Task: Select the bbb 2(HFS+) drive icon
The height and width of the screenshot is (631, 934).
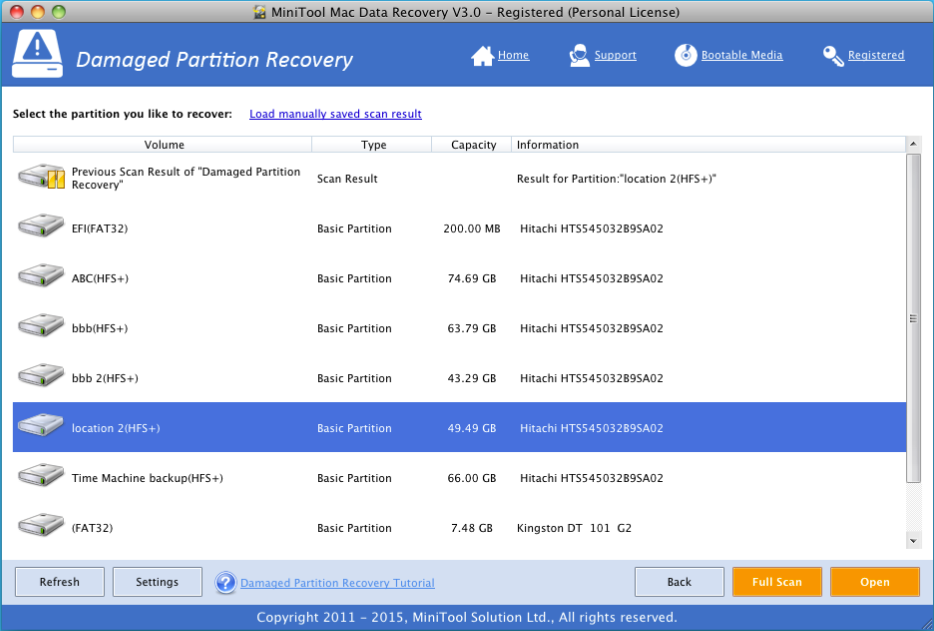Action: [41, 377]
